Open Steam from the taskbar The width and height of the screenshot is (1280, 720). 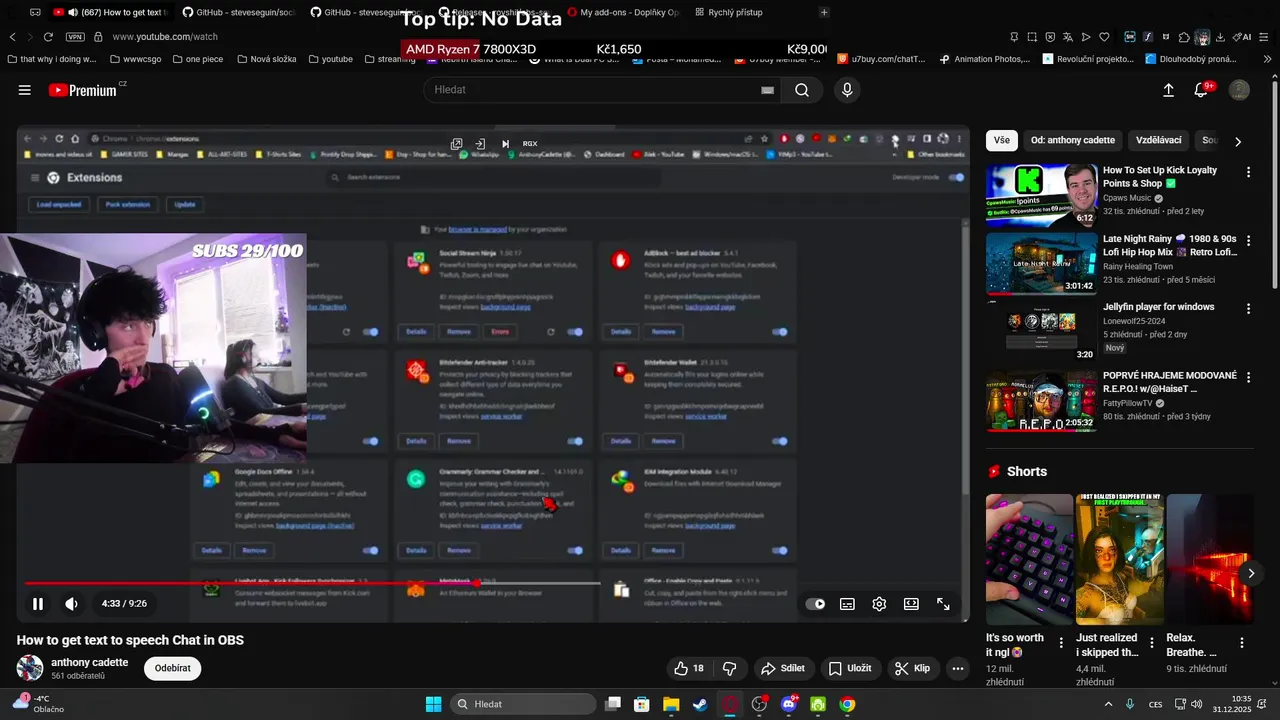[x=700, y=704]
